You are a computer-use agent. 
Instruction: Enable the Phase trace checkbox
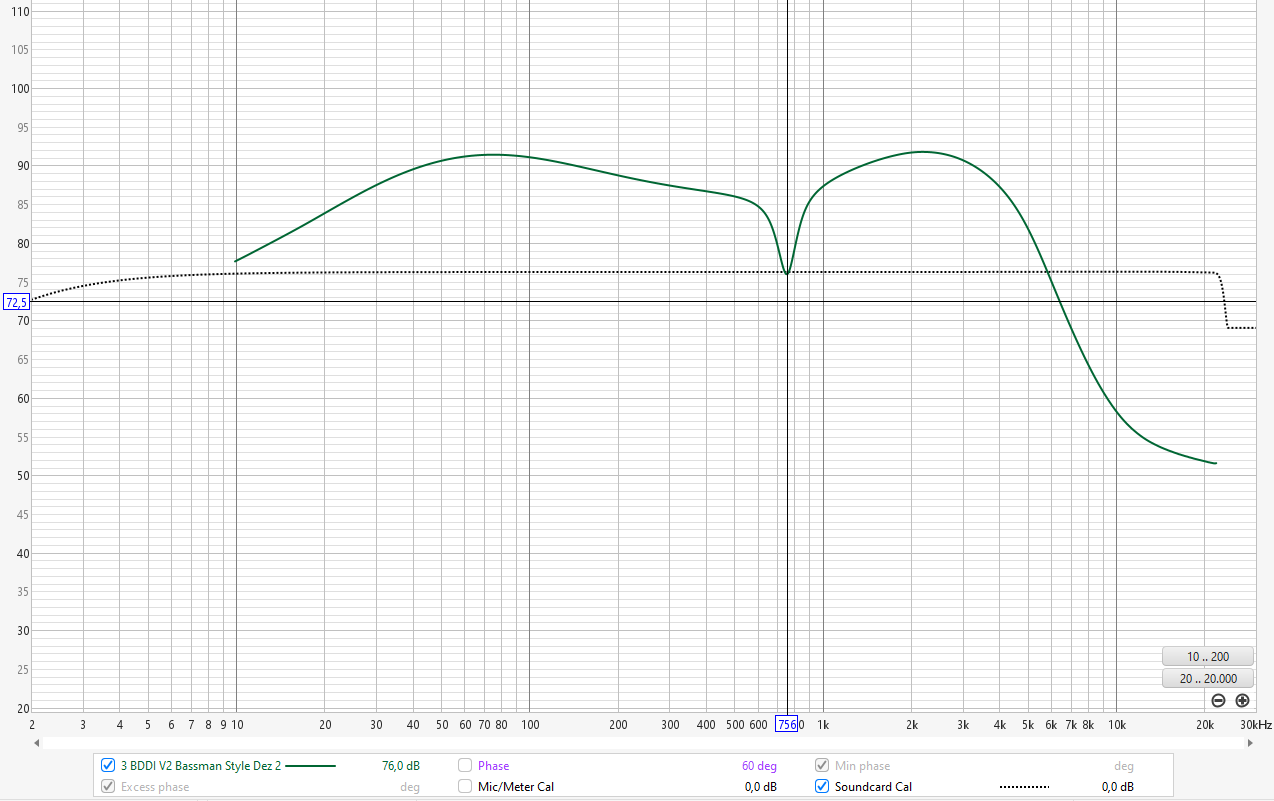pyautogui.click(x=465, y=766)
